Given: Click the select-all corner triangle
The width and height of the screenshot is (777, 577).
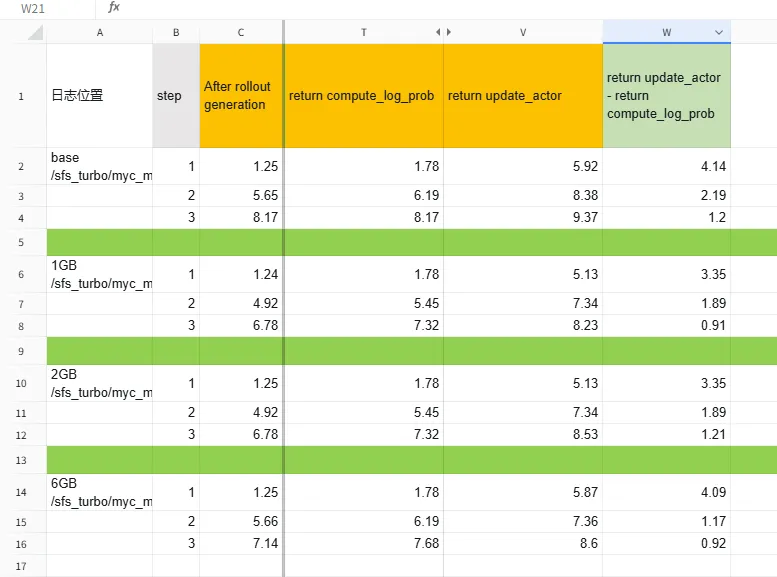Looking at the screenshot, I should (36, 33).
